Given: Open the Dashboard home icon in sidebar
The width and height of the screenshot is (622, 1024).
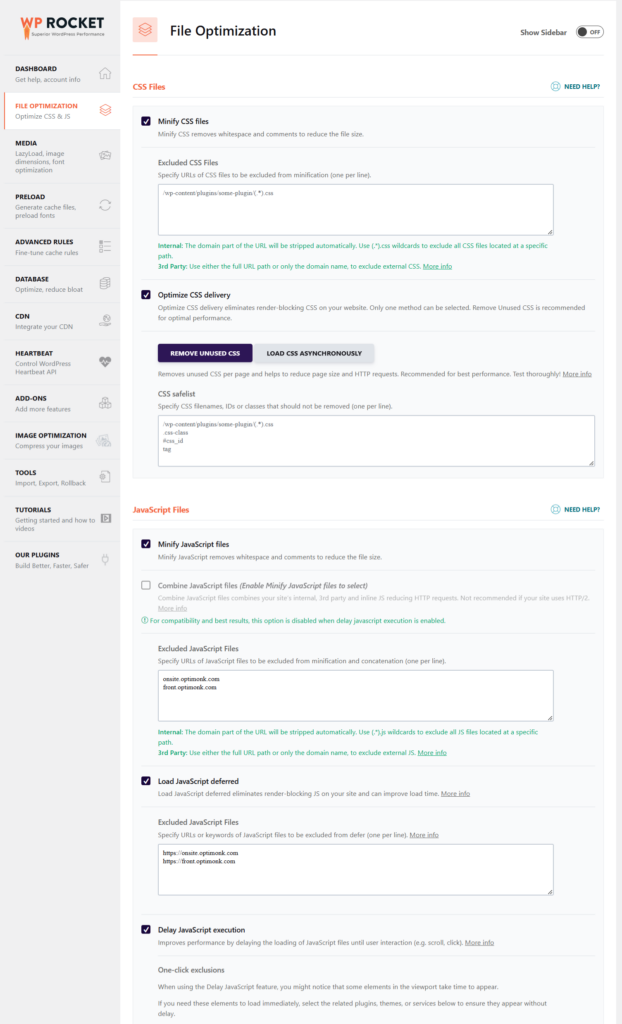Looking at the screenshot, I should point(103,73).
